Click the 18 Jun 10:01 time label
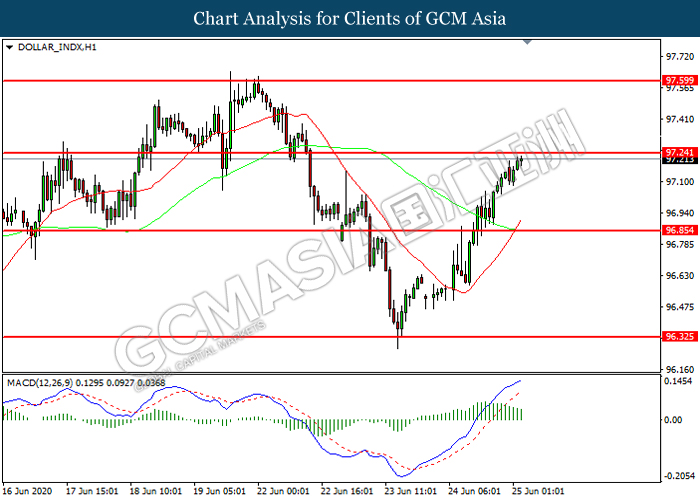This screenshot has width=700, height=500. [x=156, y=491]
